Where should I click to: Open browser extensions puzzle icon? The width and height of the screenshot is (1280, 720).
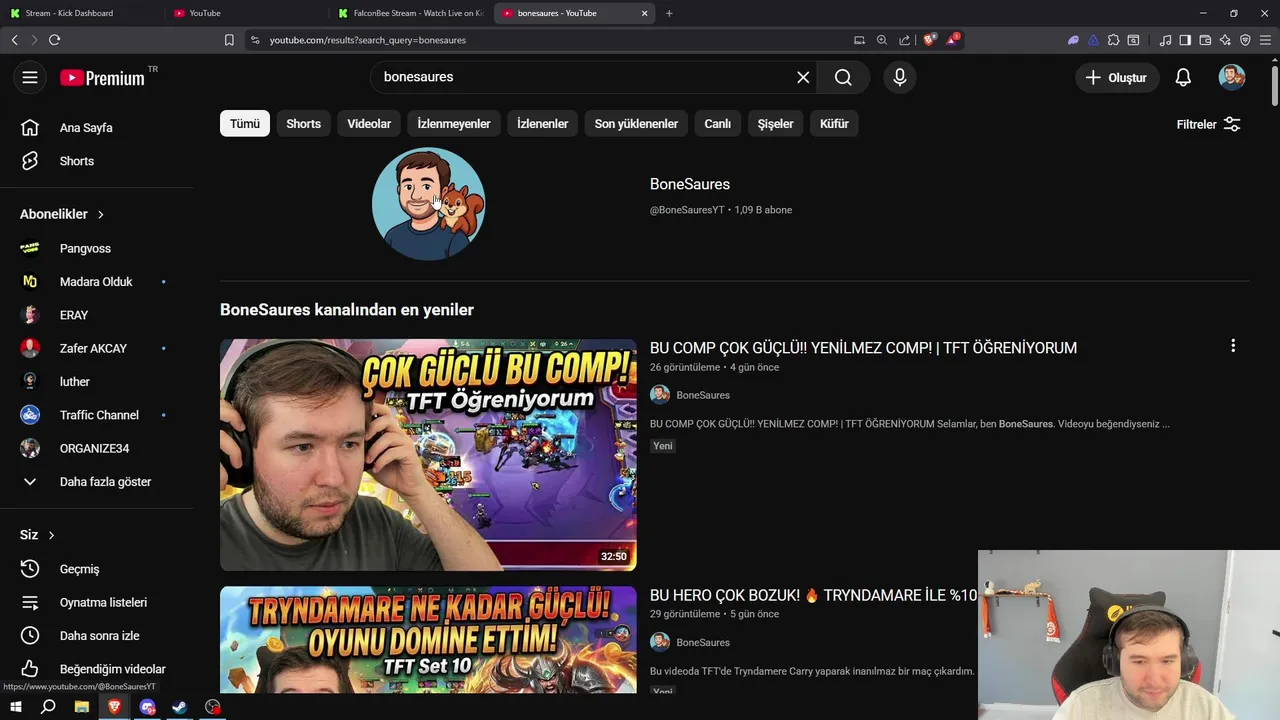(x=1113, y=40)
